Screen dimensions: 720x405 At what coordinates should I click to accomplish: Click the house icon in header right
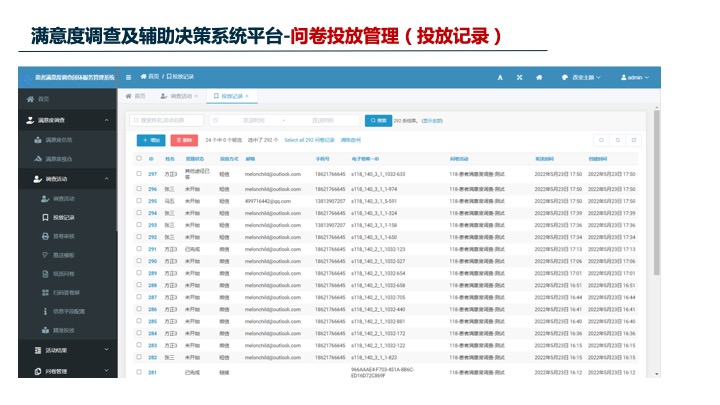tap(539, 78)
